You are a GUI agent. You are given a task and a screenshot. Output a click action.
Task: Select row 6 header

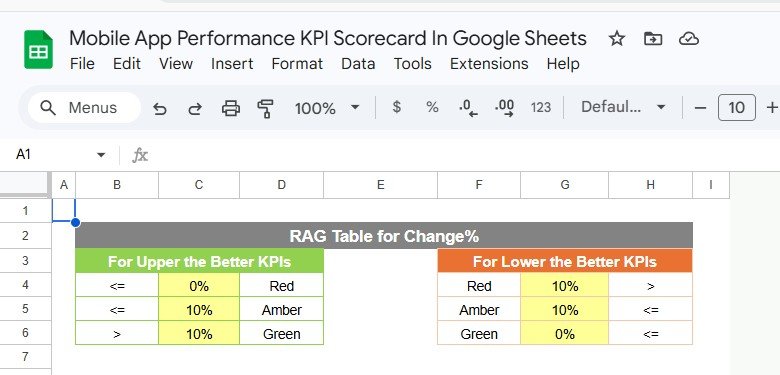(x=25, y=333)
